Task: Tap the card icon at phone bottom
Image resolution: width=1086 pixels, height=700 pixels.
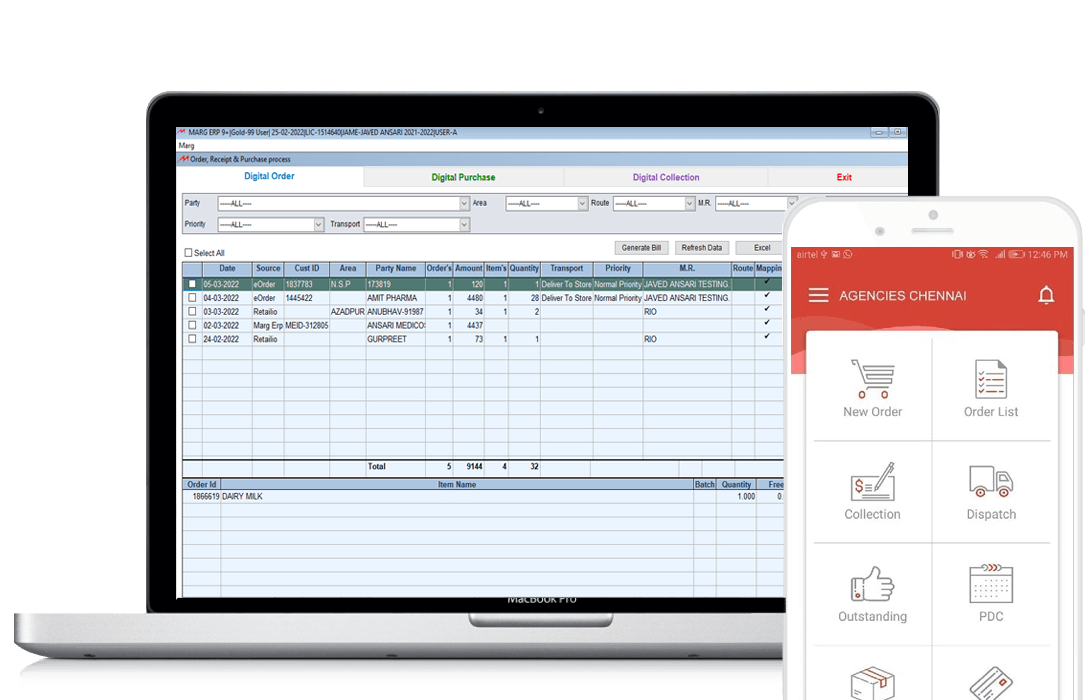Action: click(990, 683)
